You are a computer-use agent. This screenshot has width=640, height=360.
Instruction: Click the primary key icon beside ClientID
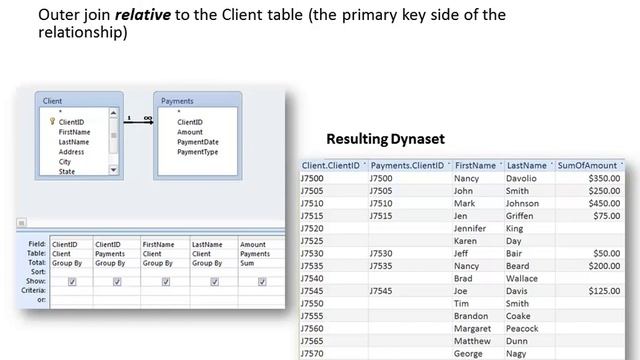coord(52,121)
